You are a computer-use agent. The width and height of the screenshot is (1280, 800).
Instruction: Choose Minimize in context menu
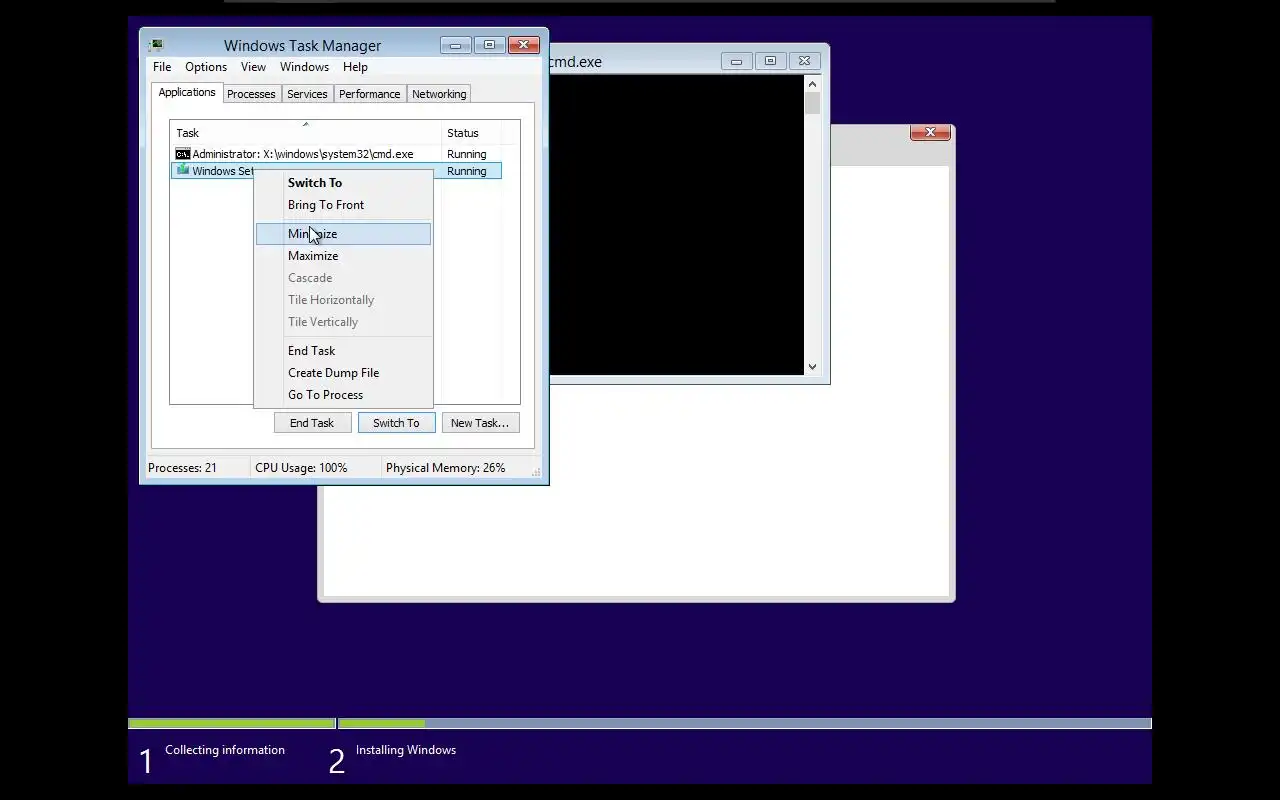tap(343, 234)
